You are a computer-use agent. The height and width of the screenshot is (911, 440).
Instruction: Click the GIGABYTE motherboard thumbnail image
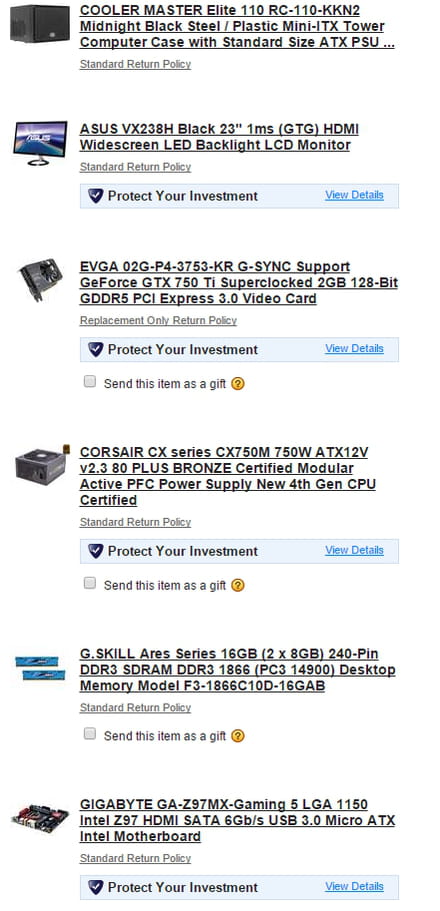(40, 819)
